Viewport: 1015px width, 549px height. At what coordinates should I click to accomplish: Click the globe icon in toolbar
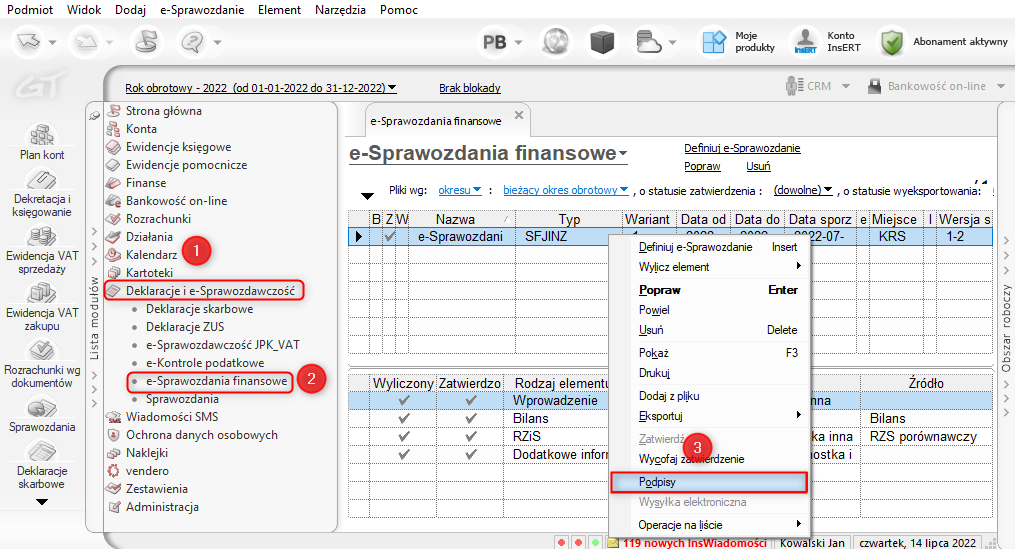pyautogui.click(x=555, y=42)
